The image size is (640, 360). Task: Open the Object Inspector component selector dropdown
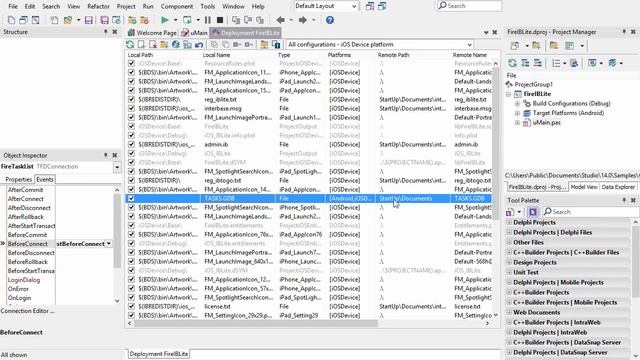(x=117, y=167)
